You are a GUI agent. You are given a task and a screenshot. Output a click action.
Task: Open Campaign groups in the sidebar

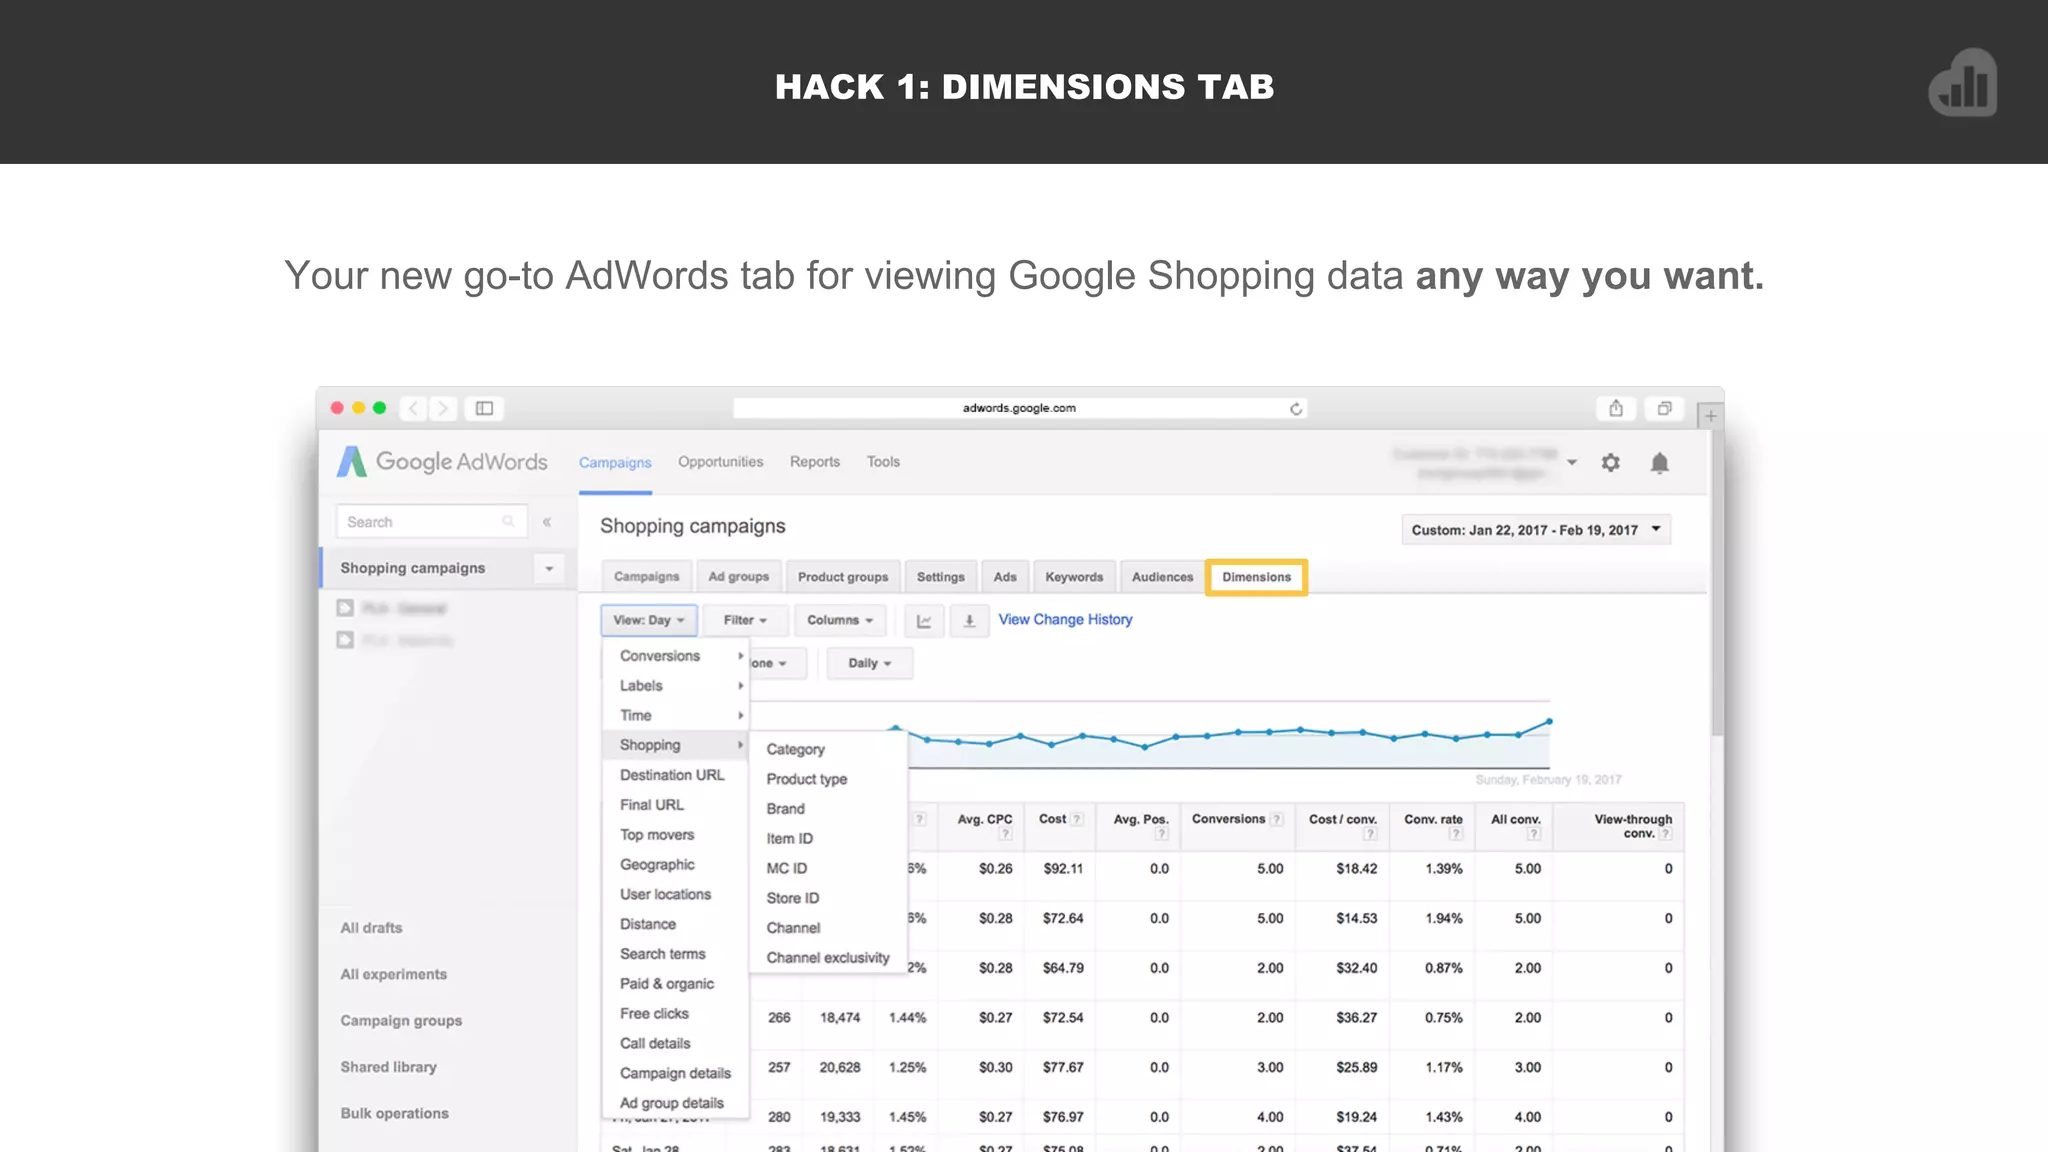point(401,1021)
